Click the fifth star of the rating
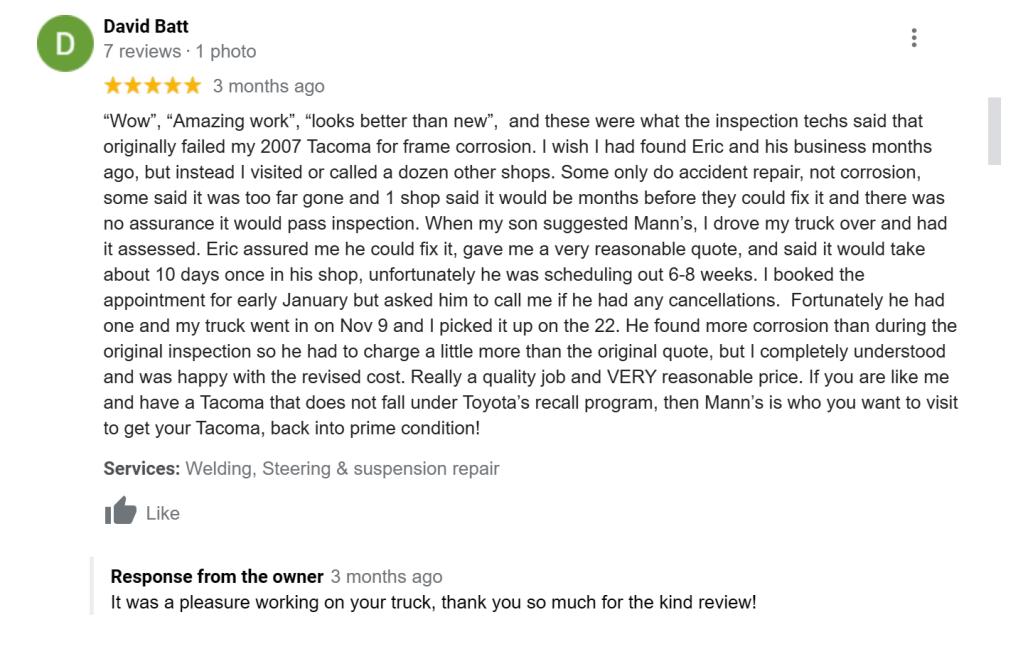Image resolution: width=1023 pixels, height=654 pixels. coord(192,86)
